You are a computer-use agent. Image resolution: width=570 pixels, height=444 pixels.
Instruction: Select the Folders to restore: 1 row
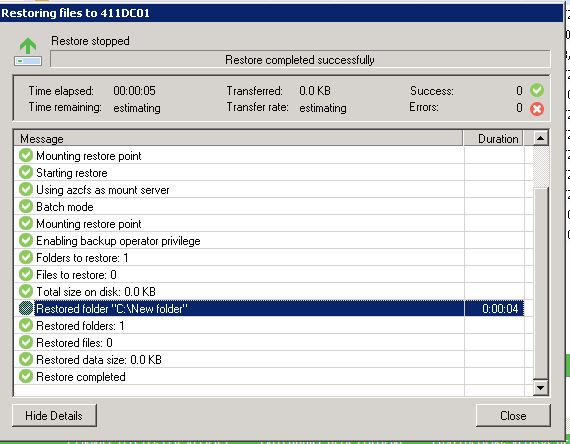tap(269, 257)
